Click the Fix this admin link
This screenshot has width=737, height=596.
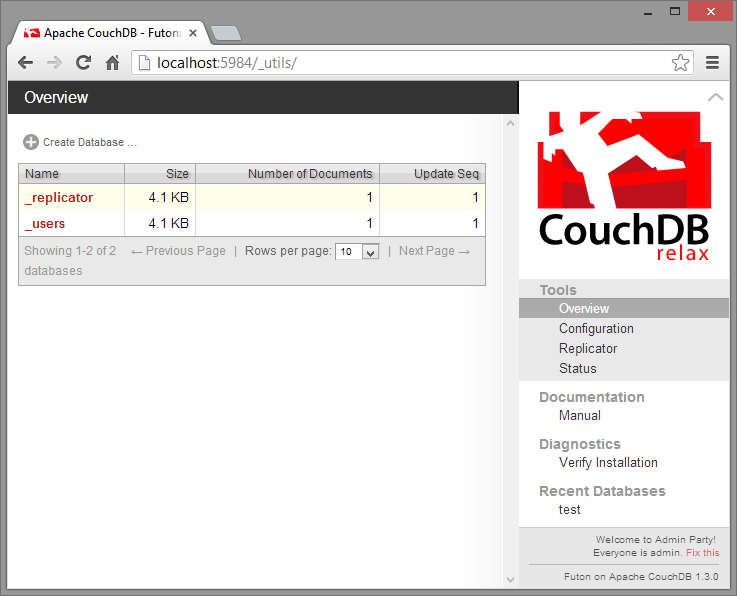point(702,553)
